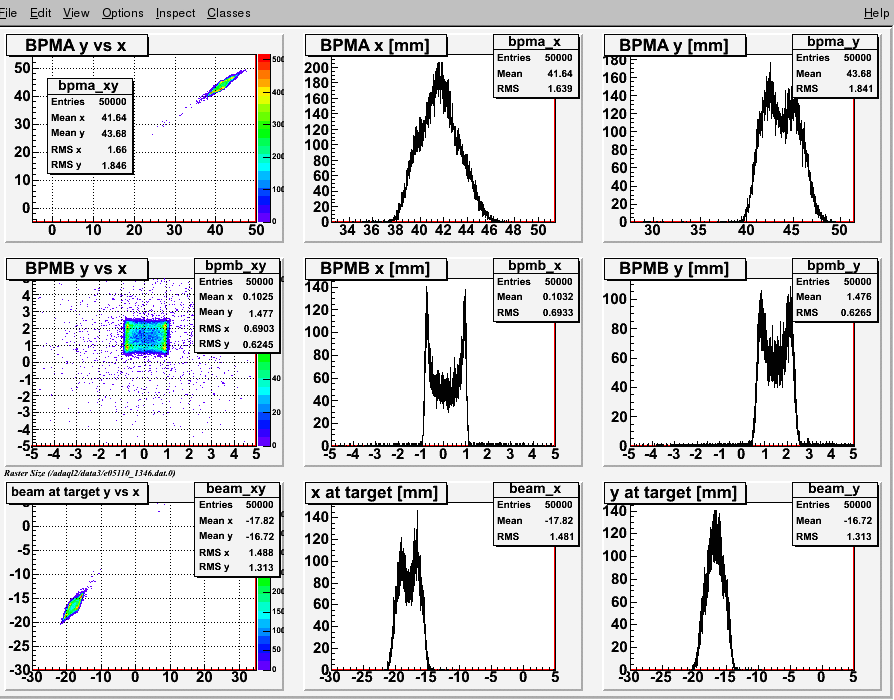Screen dimensions: 894x700
Task: Click Mean x -17.82 in beam_xy stats
Action: point(237,520)
